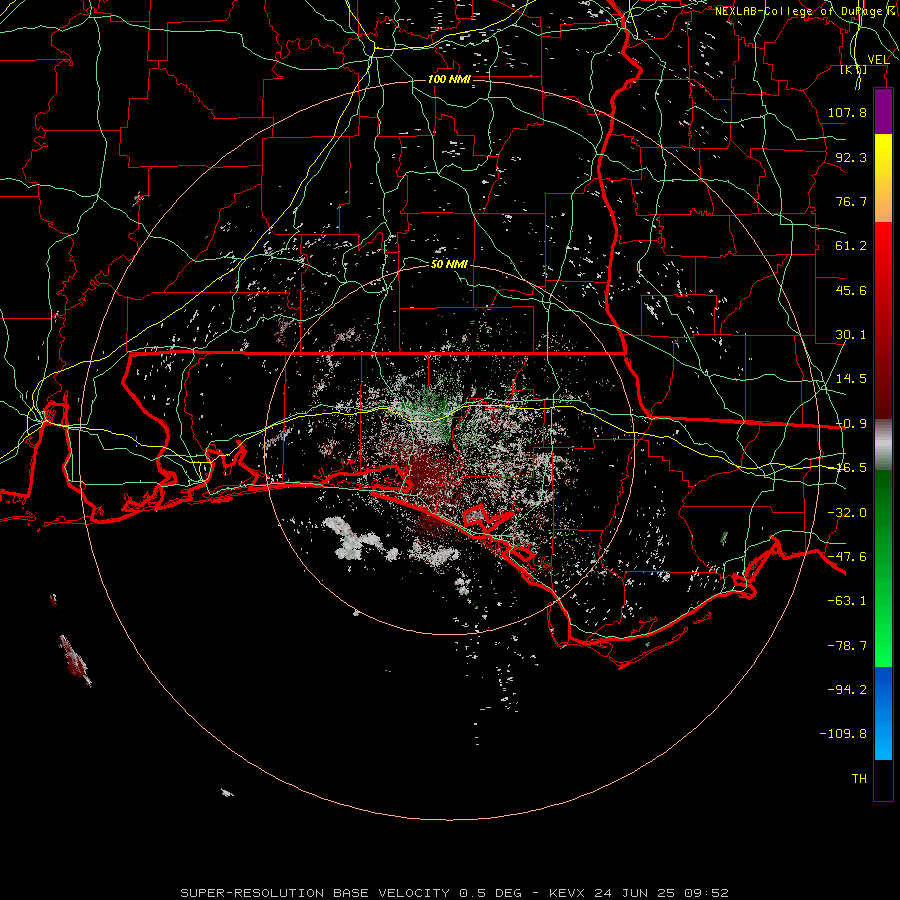
Task: Click the yellow-orange segment of the color bar
Action: (883, 178)
